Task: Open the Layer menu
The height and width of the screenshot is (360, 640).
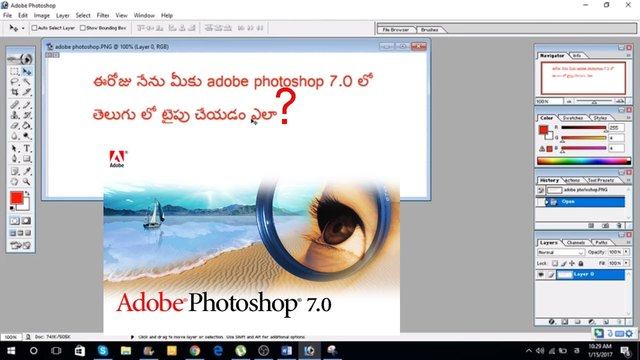Action: [x=62, y=16]
